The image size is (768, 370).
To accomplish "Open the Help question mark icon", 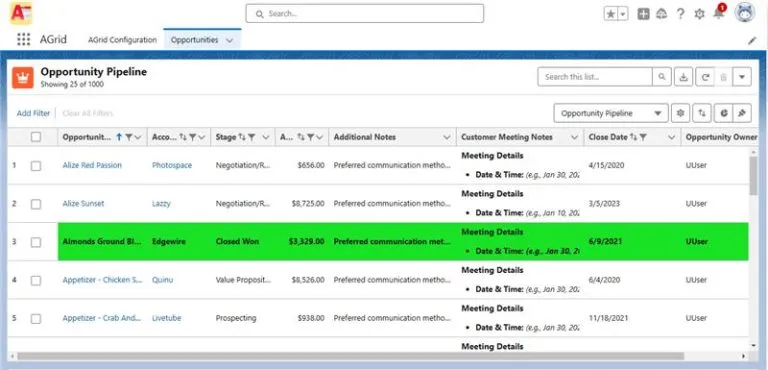I will click(x=680, y=14).
